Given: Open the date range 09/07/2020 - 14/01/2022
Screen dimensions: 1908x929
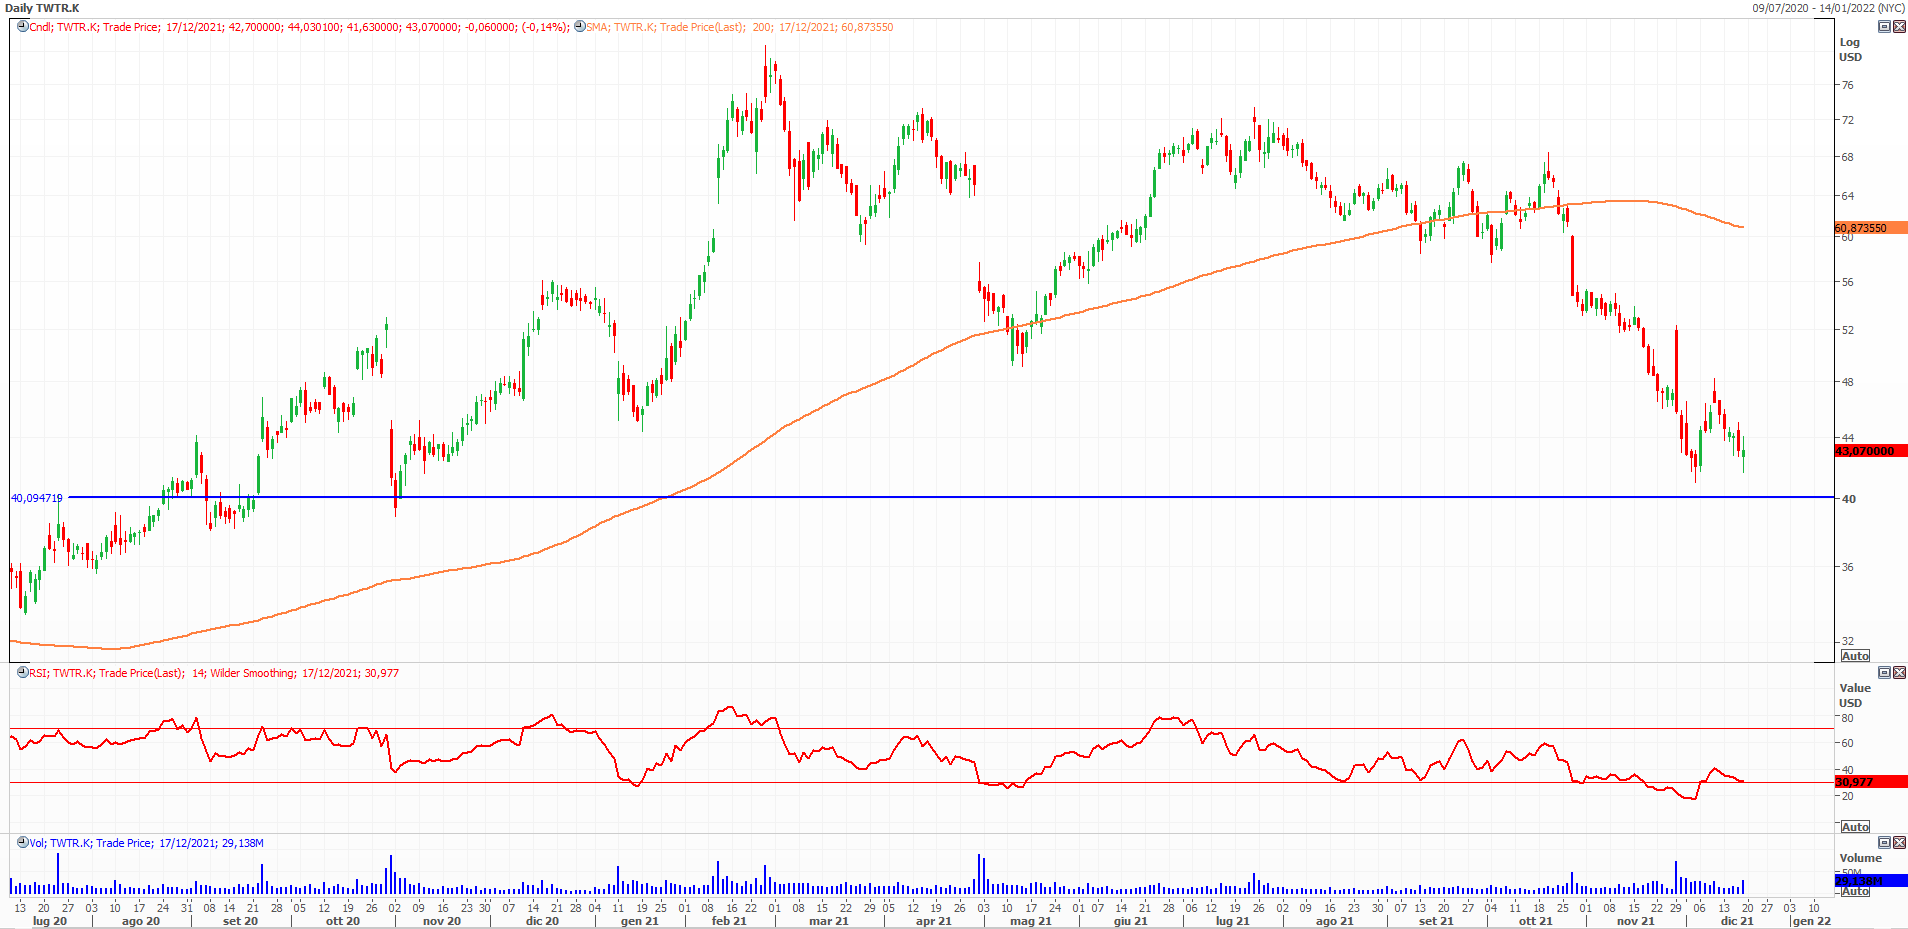Looking at the screenshot, I should [1827, 8].
